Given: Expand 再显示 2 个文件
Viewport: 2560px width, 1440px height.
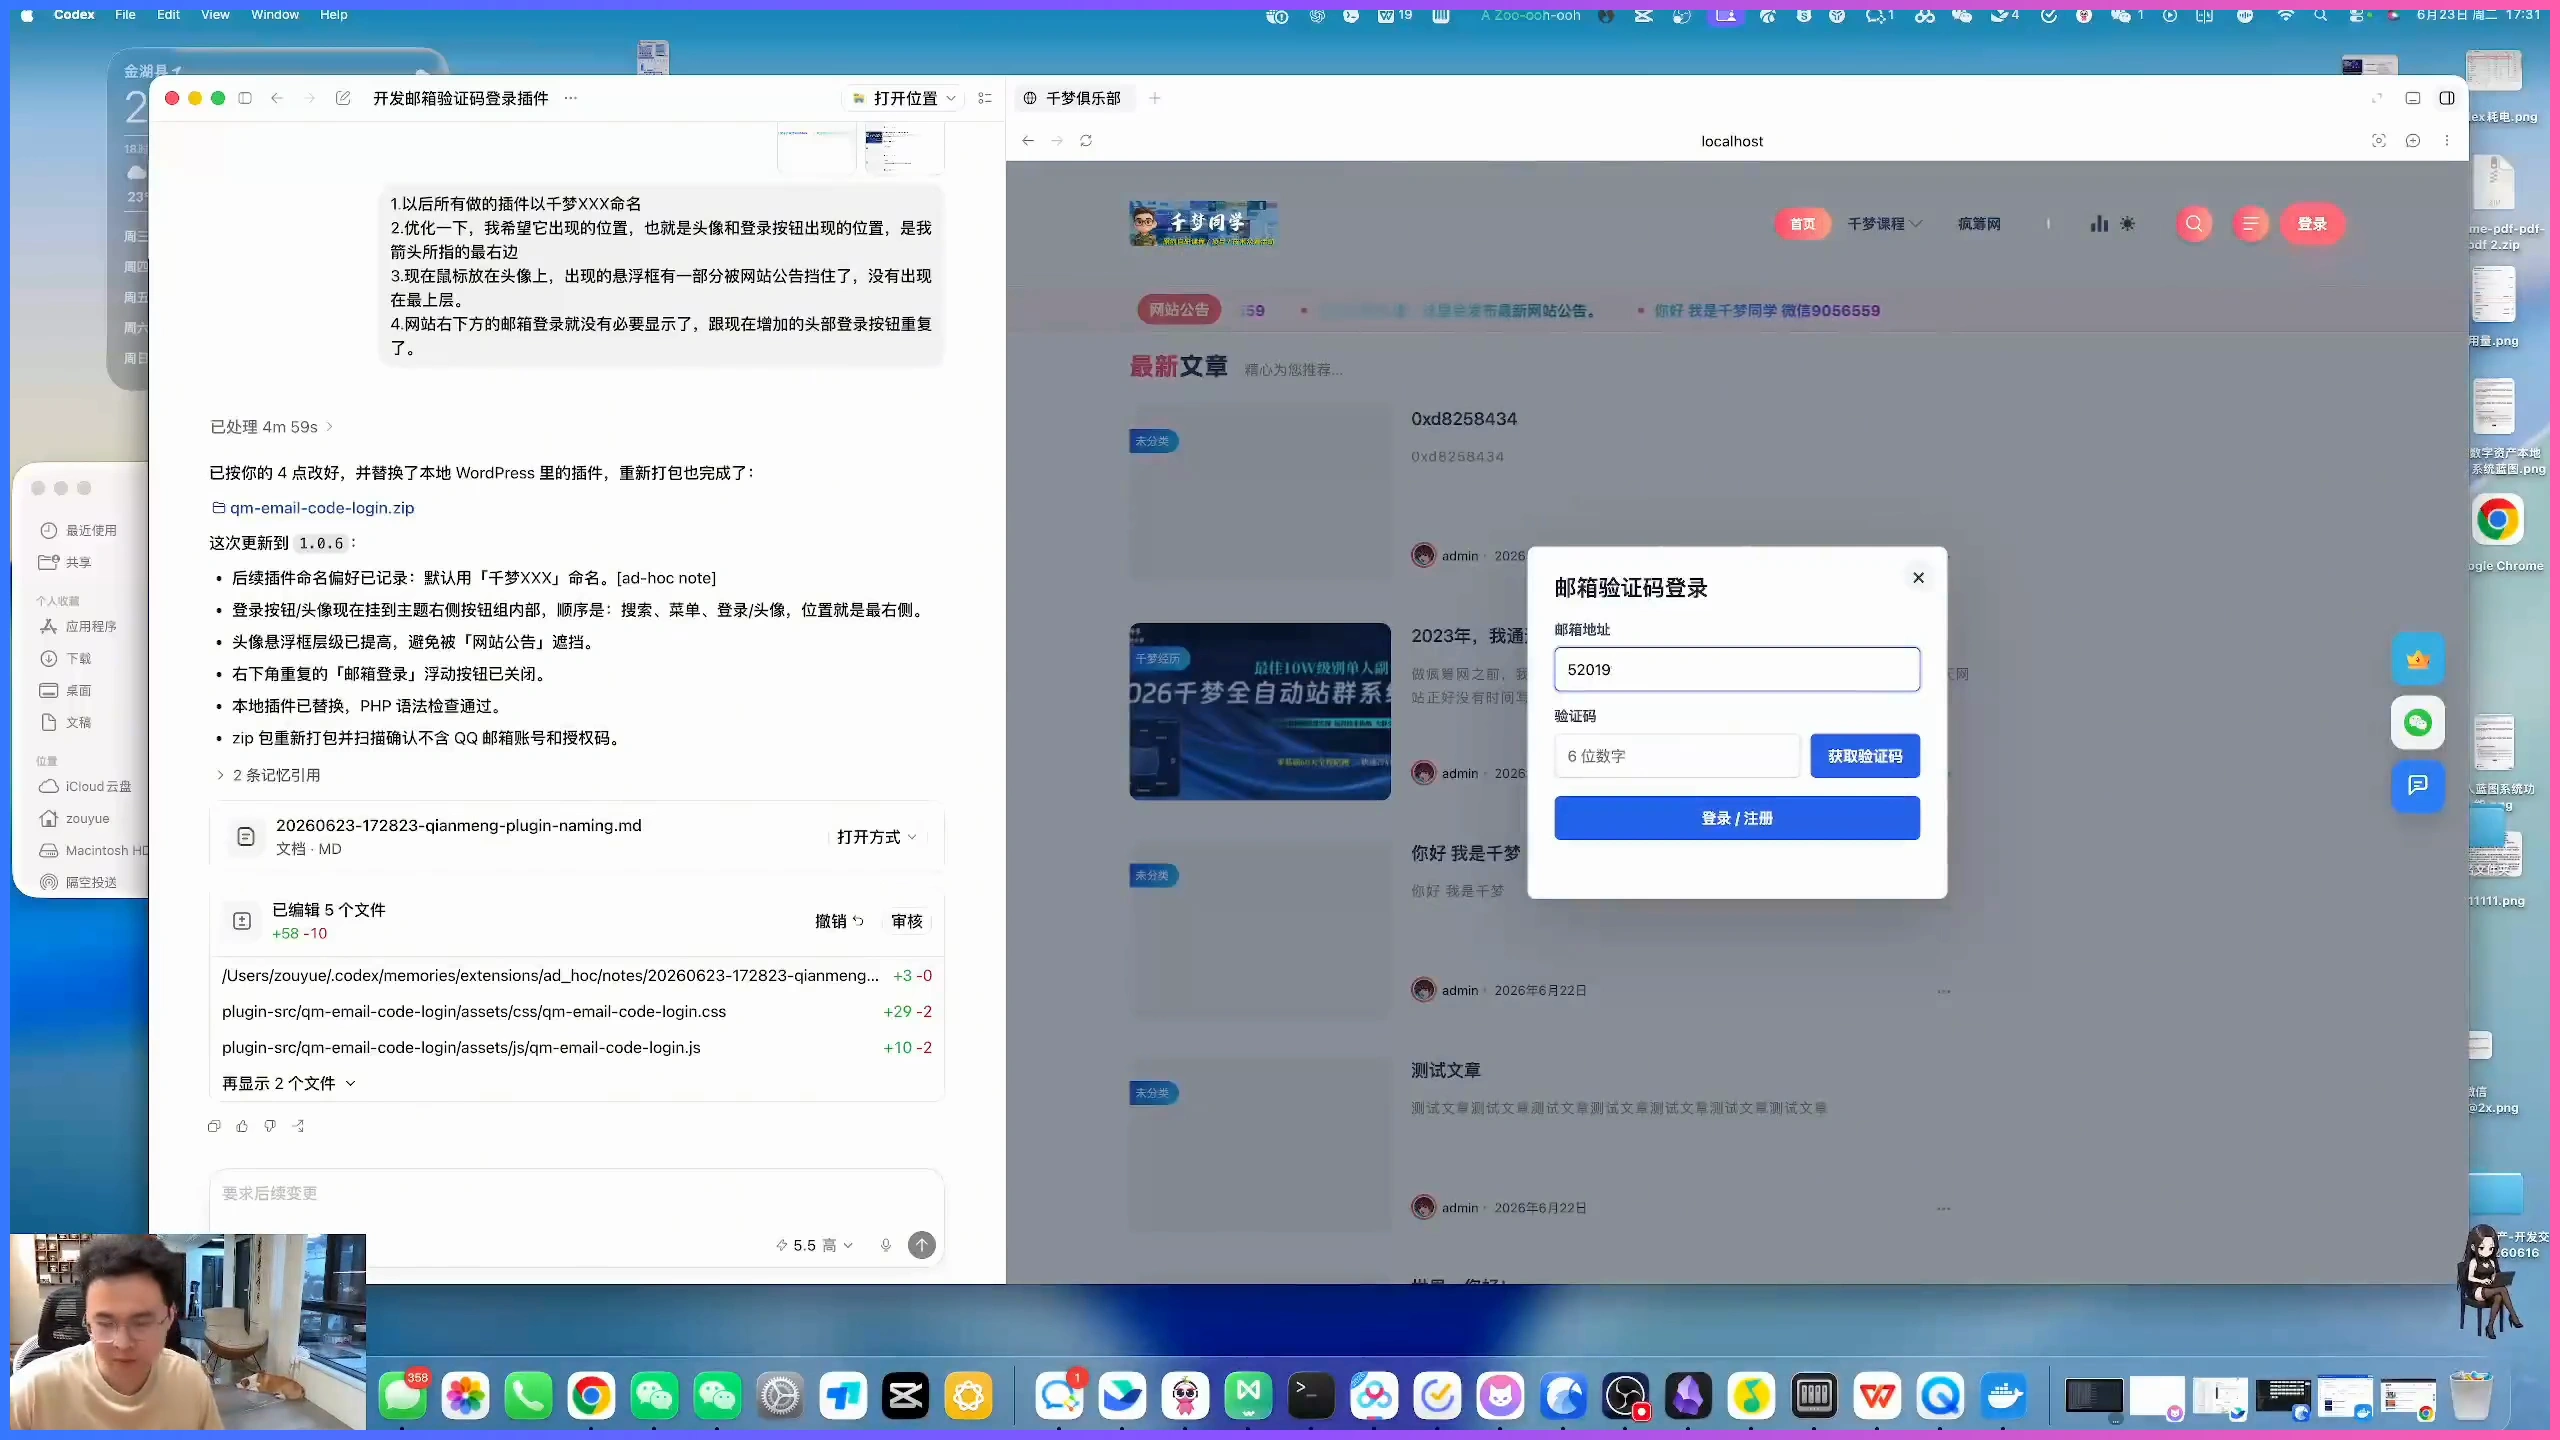Looking at the screenshot, I should click(x=289, y=1083).
